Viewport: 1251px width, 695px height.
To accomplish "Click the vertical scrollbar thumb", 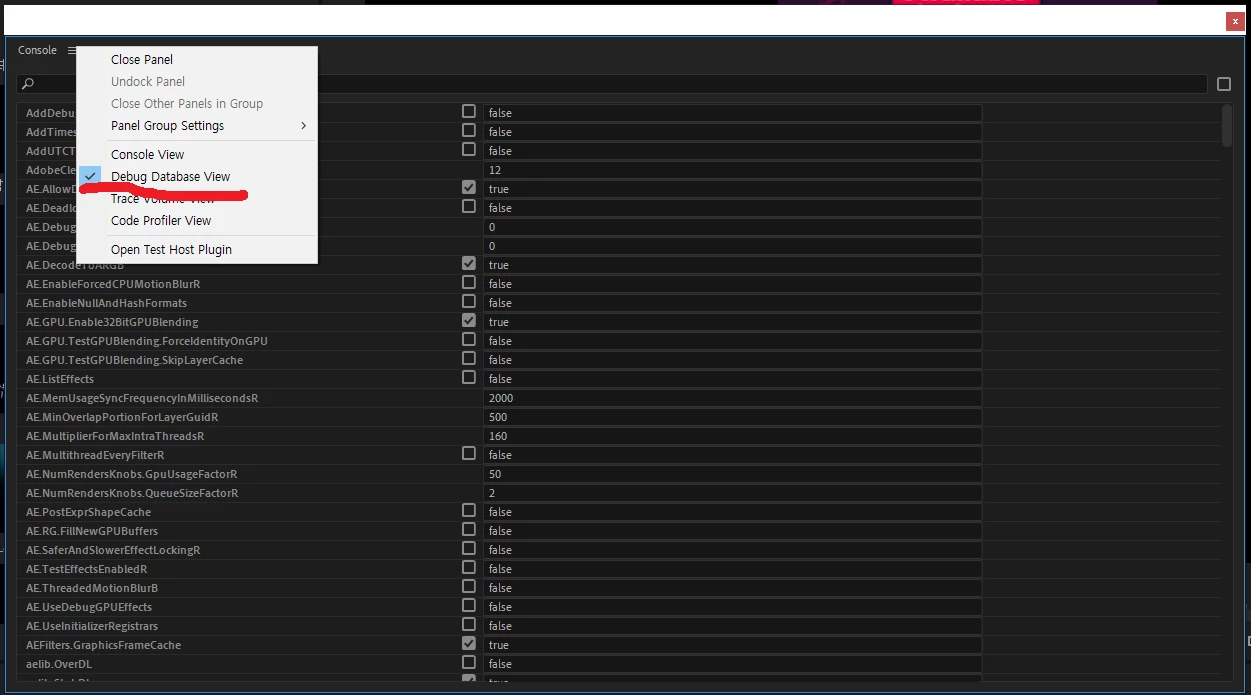I will (x=1227, y=125).
